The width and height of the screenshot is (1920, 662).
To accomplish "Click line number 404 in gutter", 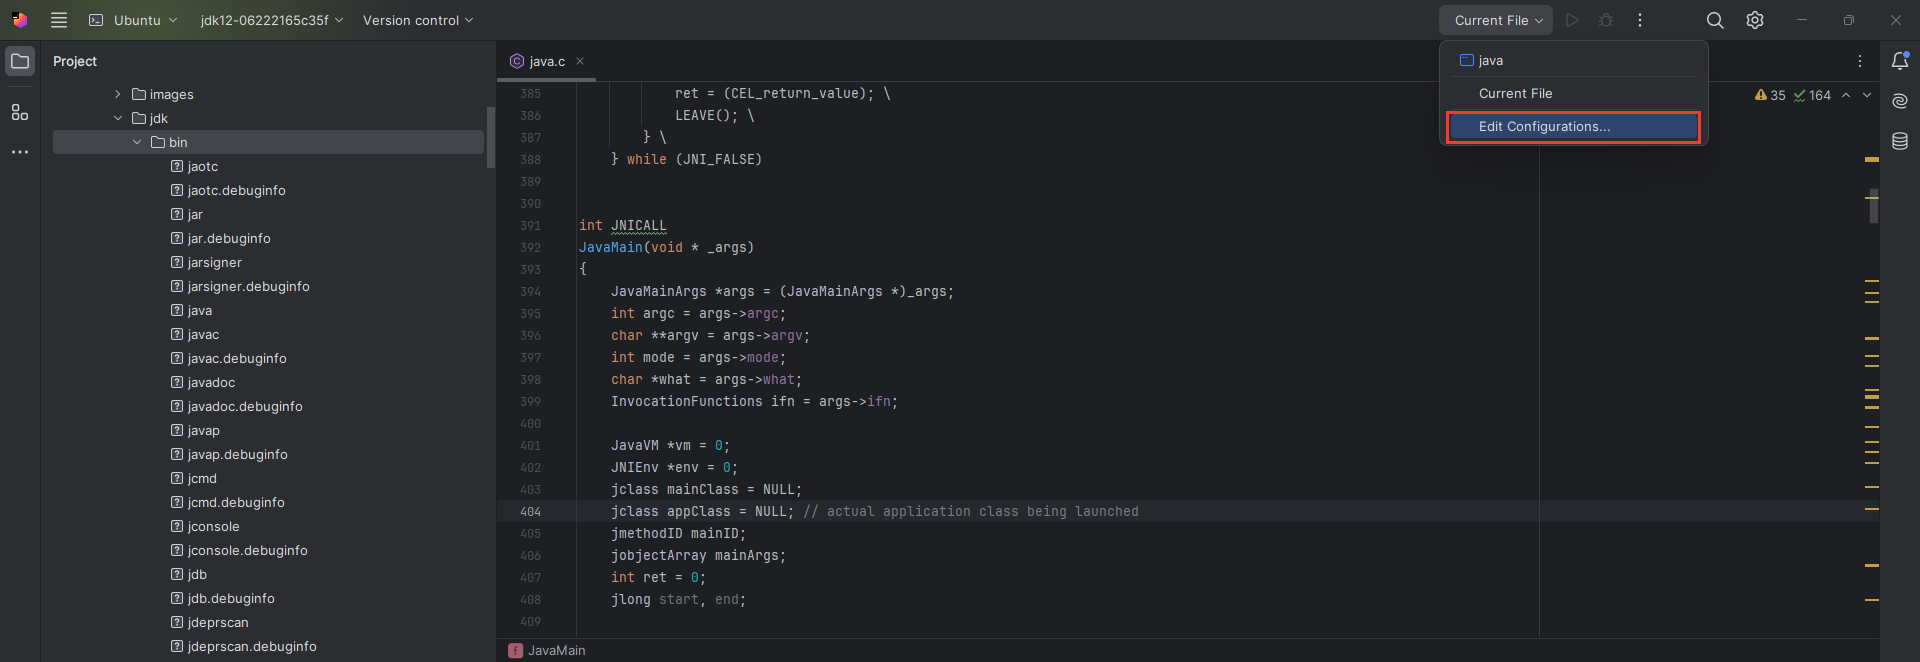I will click(x=530, y=511).
